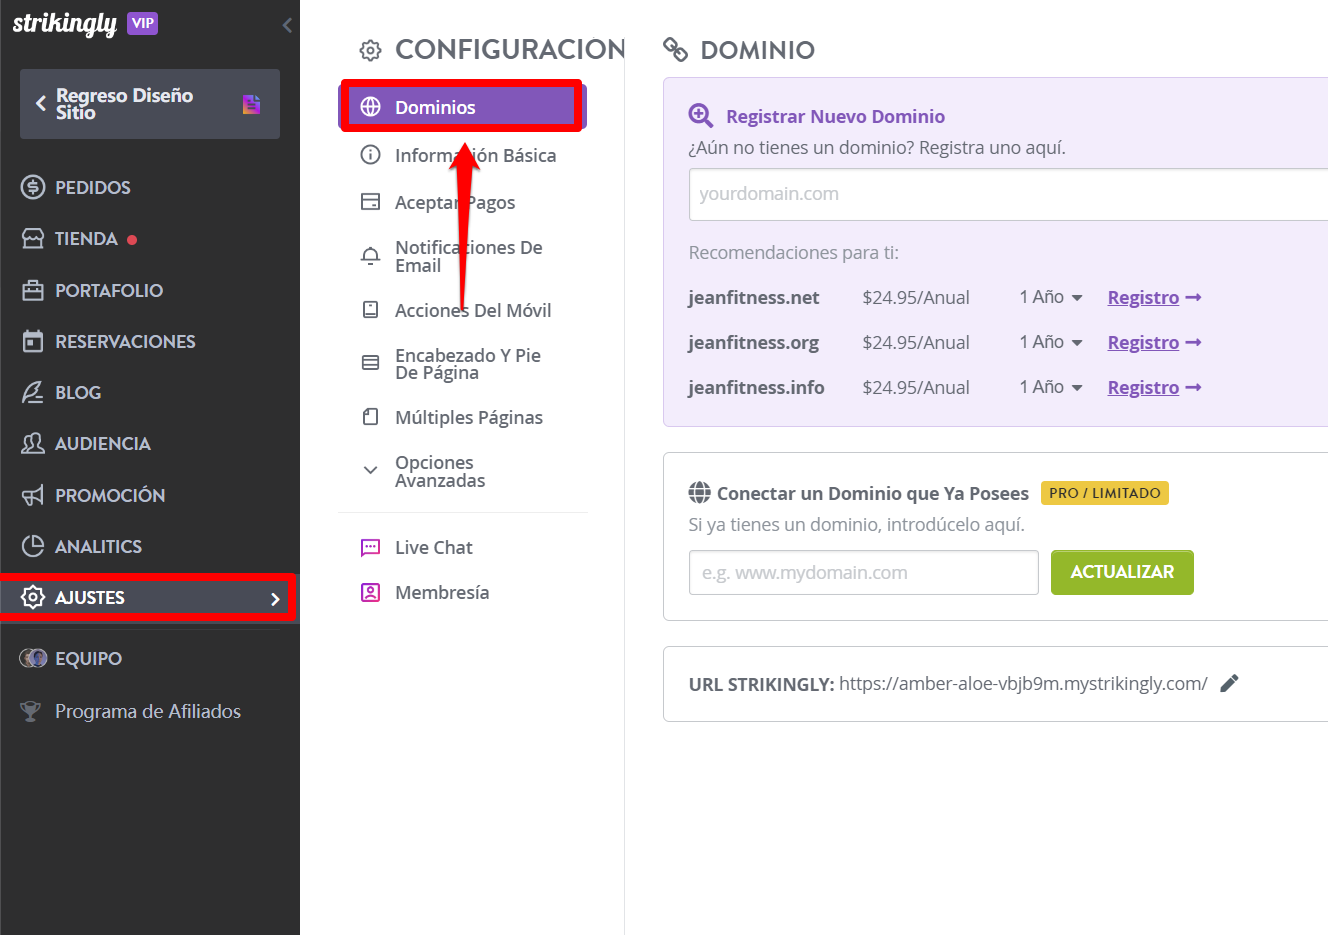Open Múltiples Páginas settings
The image size is (1328, 935).
(469, 417)
